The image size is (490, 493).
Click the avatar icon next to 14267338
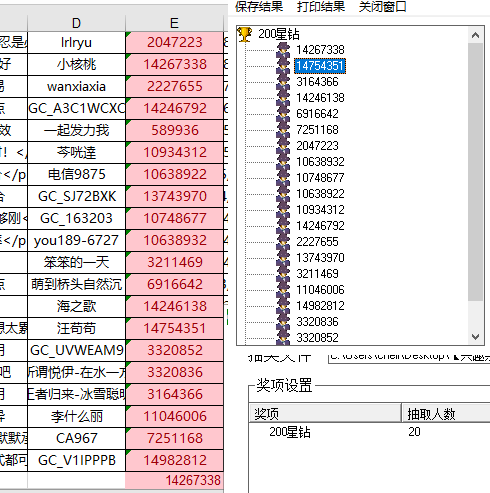tap(283, 50)
